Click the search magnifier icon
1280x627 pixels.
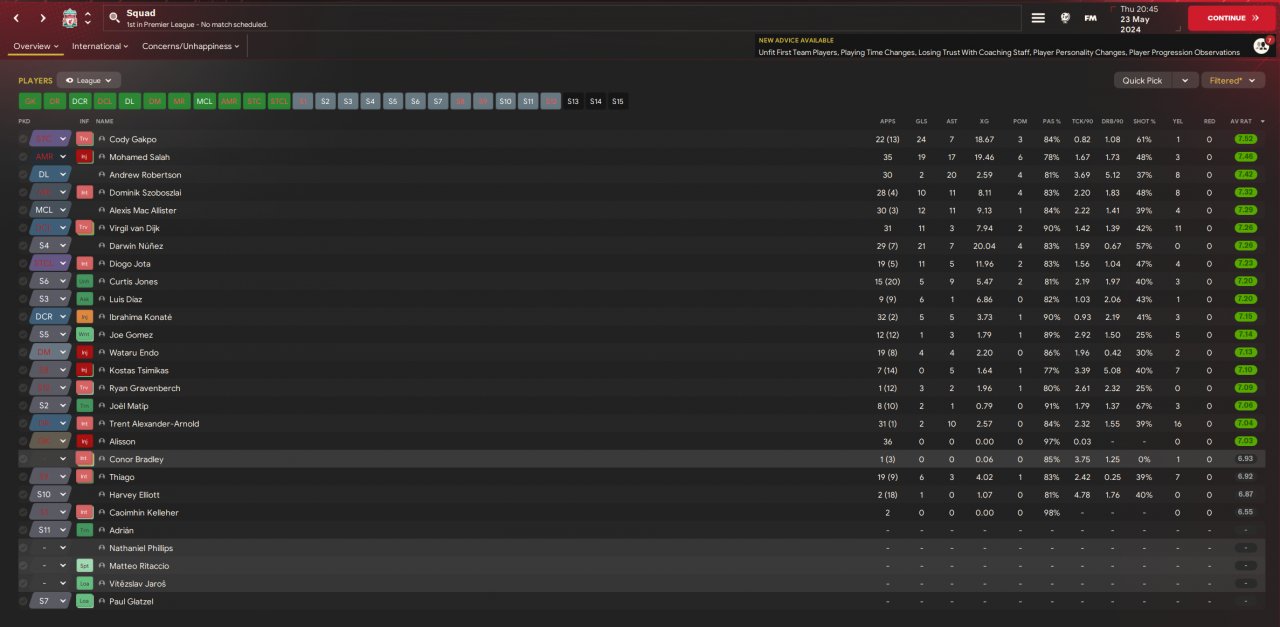pos(114,18)
